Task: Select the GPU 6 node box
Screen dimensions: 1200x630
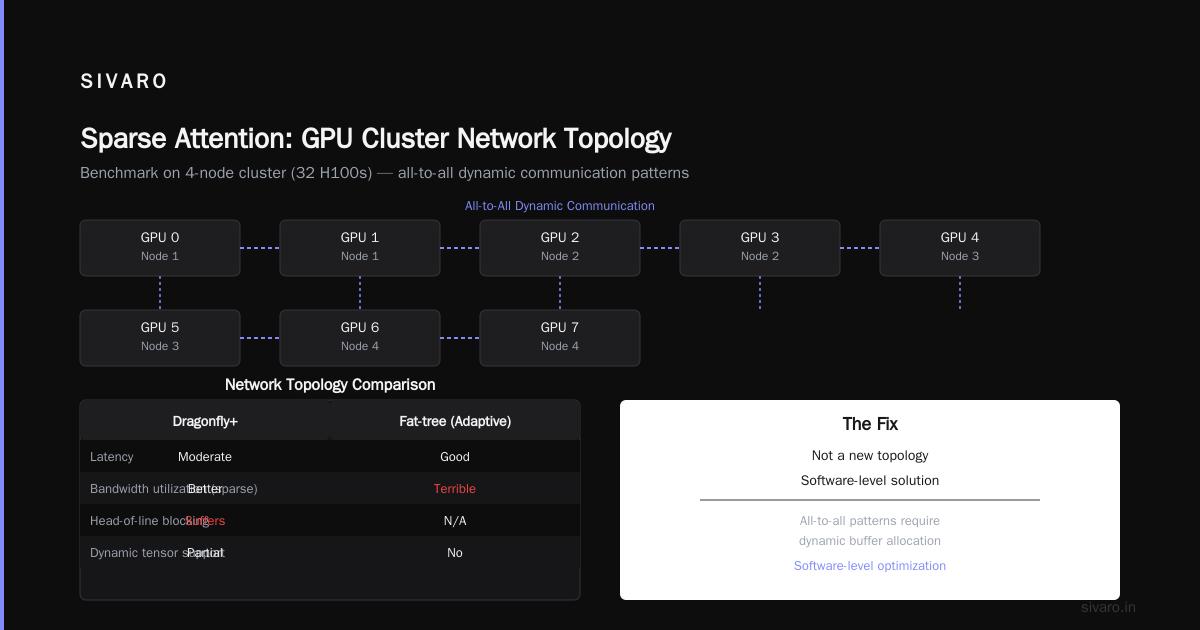Action: tap(360, 338)
